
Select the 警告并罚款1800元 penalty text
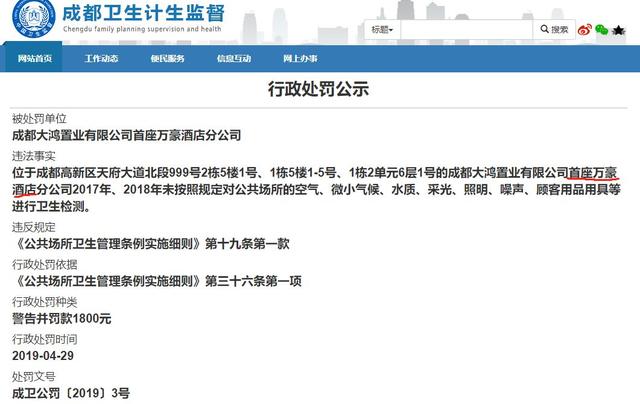click(x=62, y=318)
